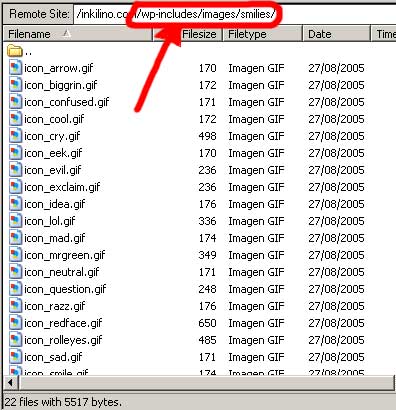396x410 pixels.
Task: Click the Remote Site path input field
Action: click(235, 14)
